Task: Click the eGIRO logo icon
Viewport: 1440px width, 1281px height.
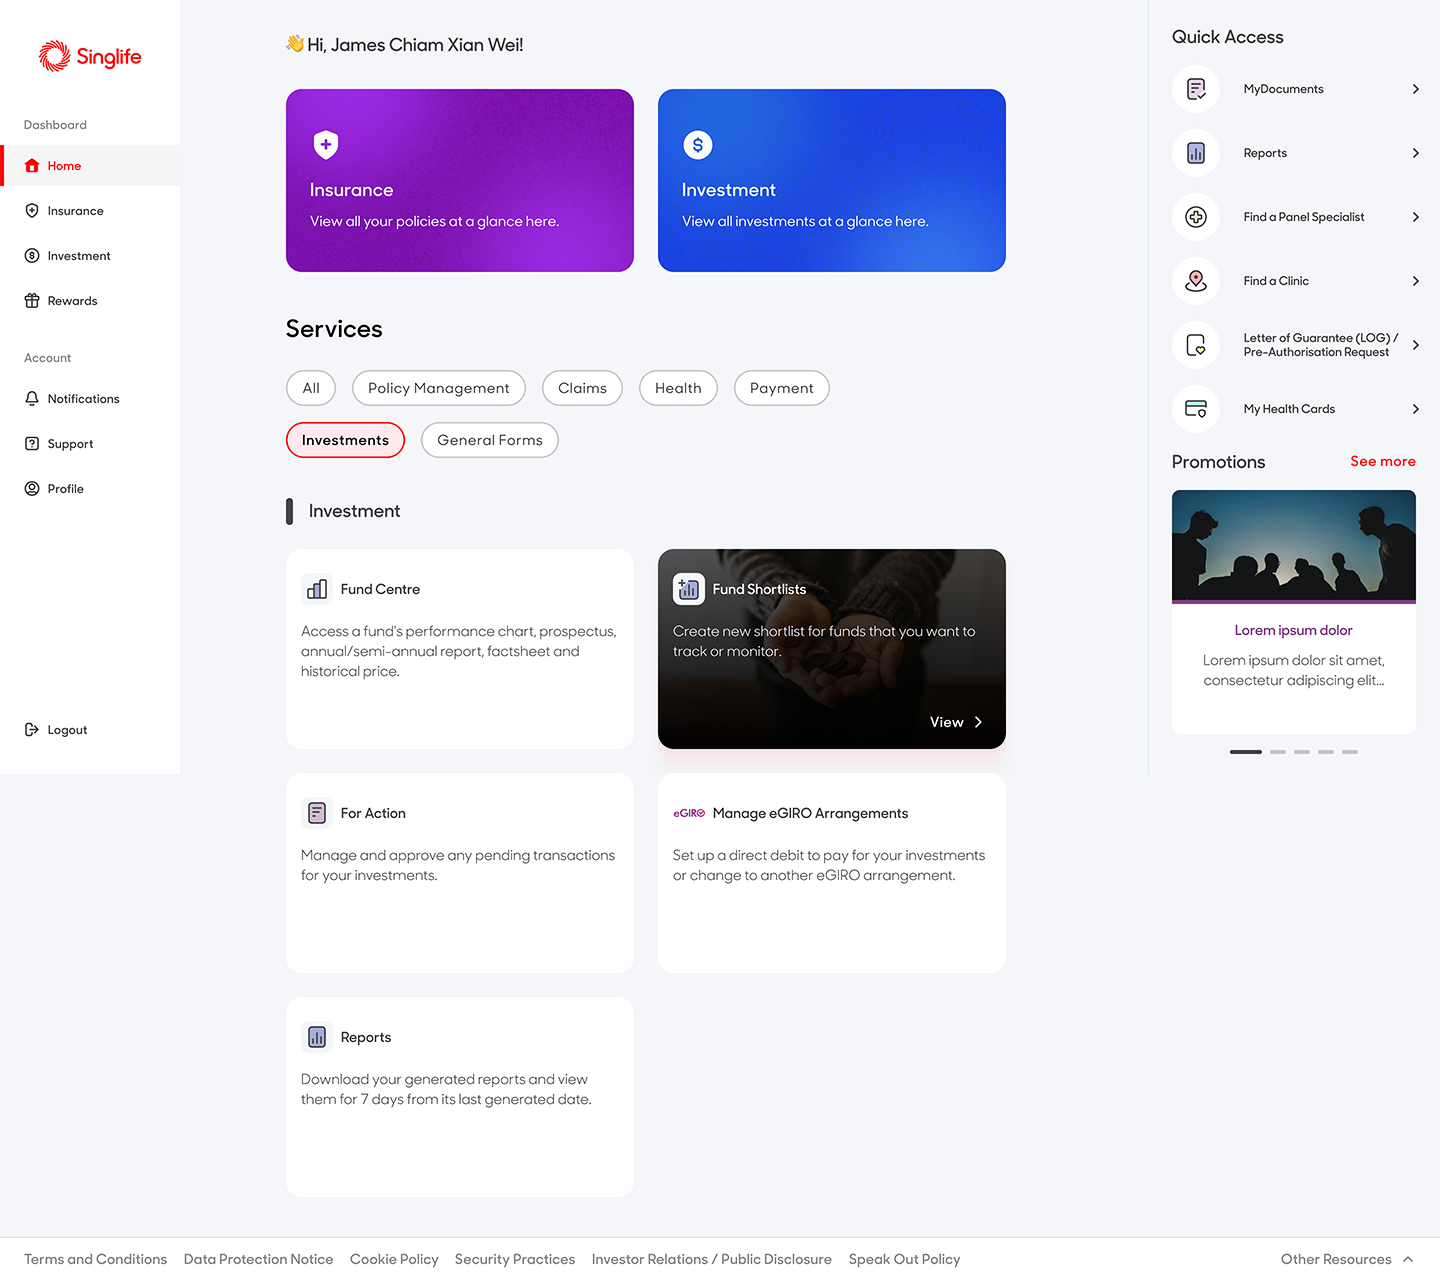Action: pyautogui.click(x=689, y=813)
